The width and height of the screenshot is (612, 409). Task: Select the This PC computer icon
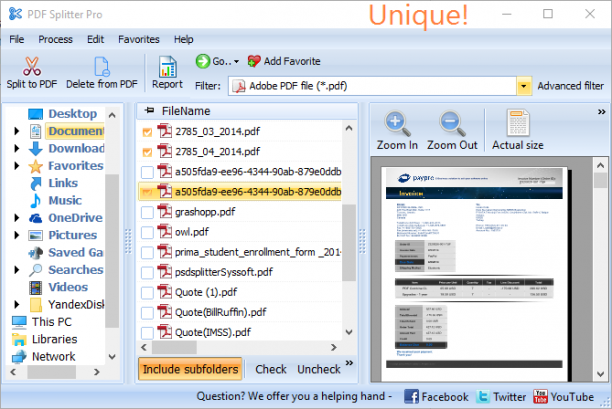pyautogui.click(x=19, y=322)
